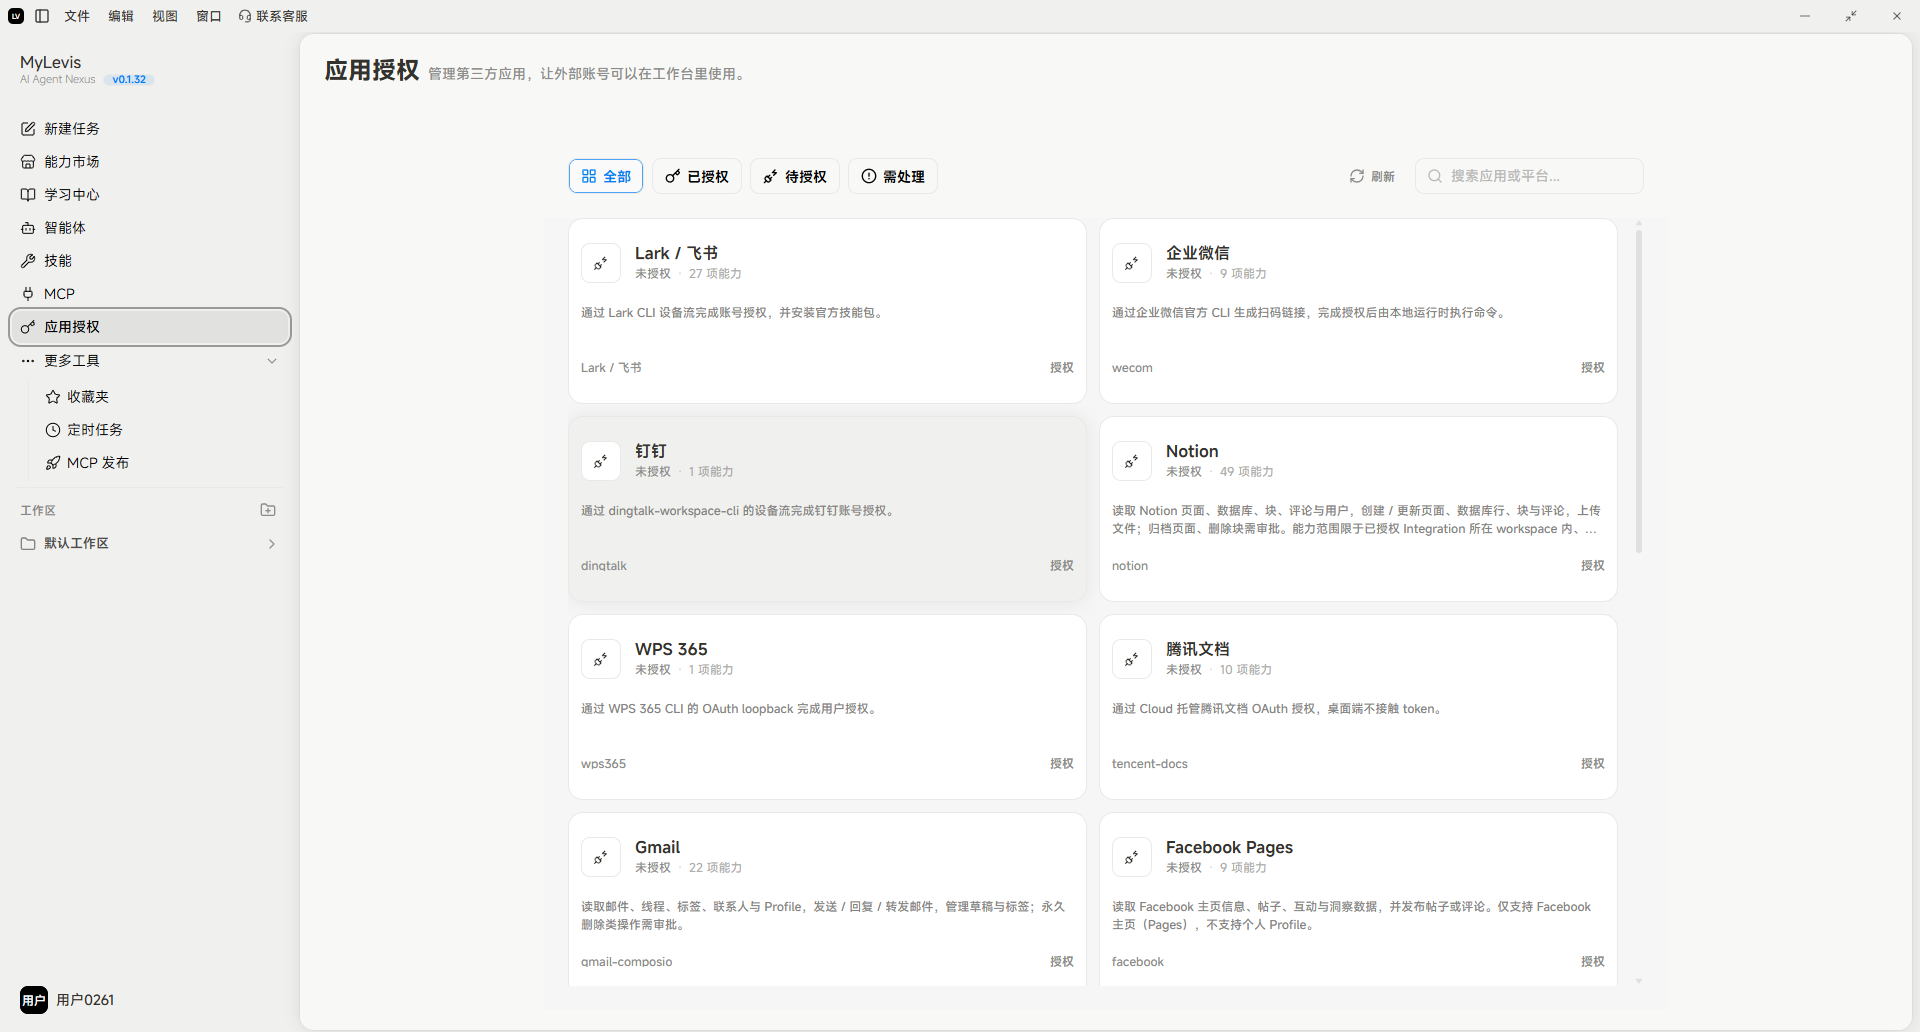Open the 文件 menu
The image size is (1920, 1032).
[77, 16]
